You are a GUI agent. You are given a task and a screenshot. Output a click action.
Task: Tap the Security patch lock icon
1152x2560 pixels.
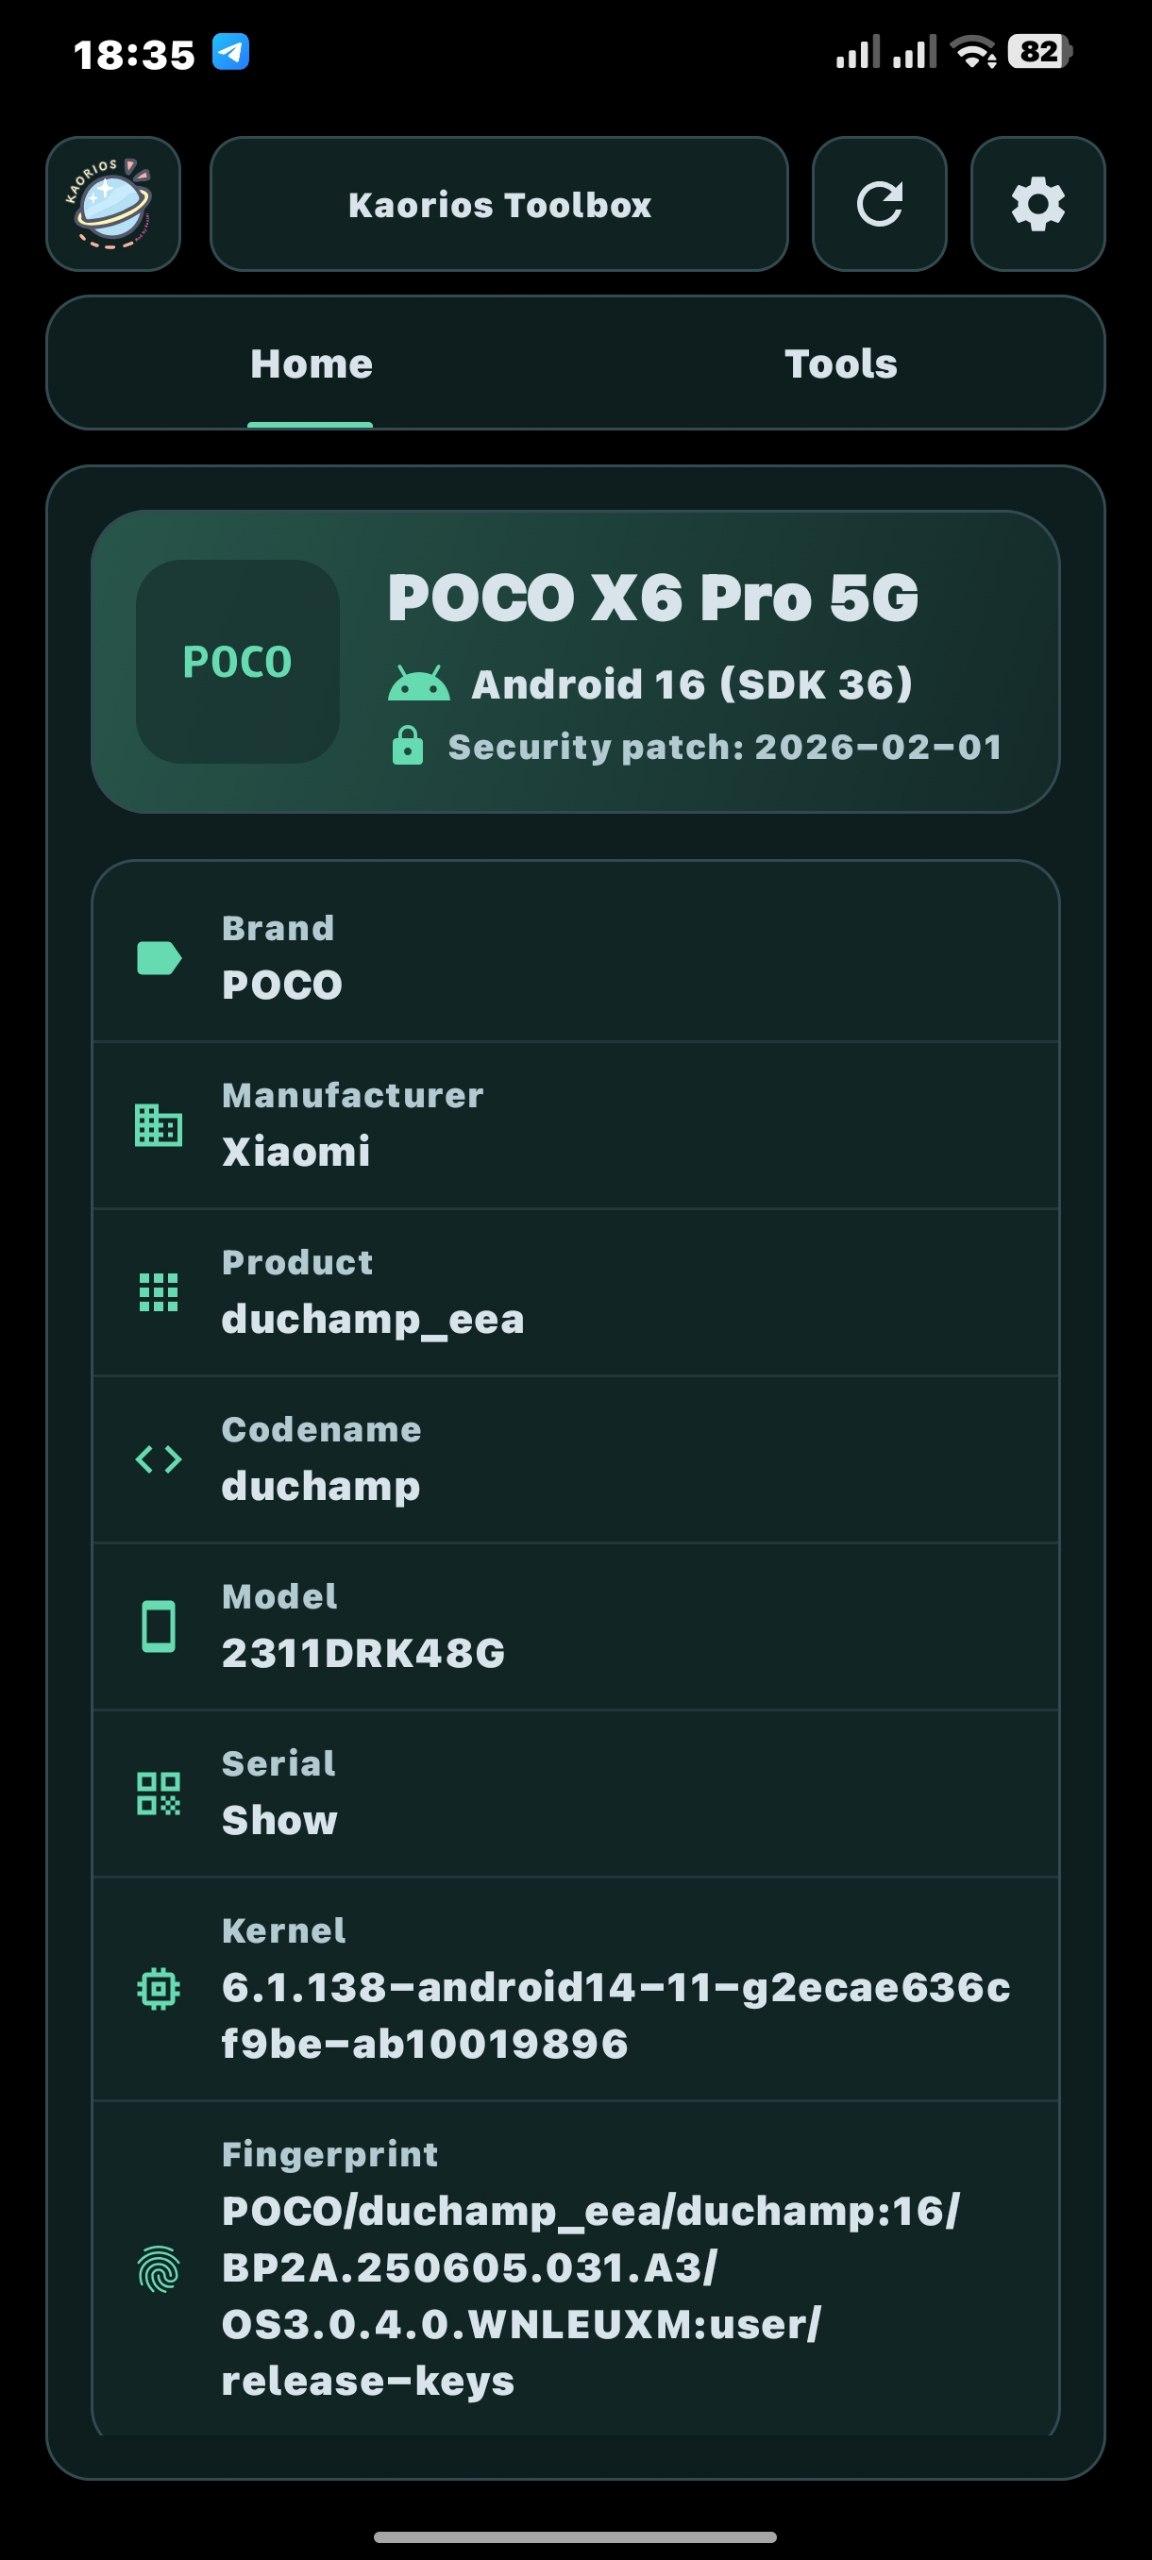(x=407, y=746)
